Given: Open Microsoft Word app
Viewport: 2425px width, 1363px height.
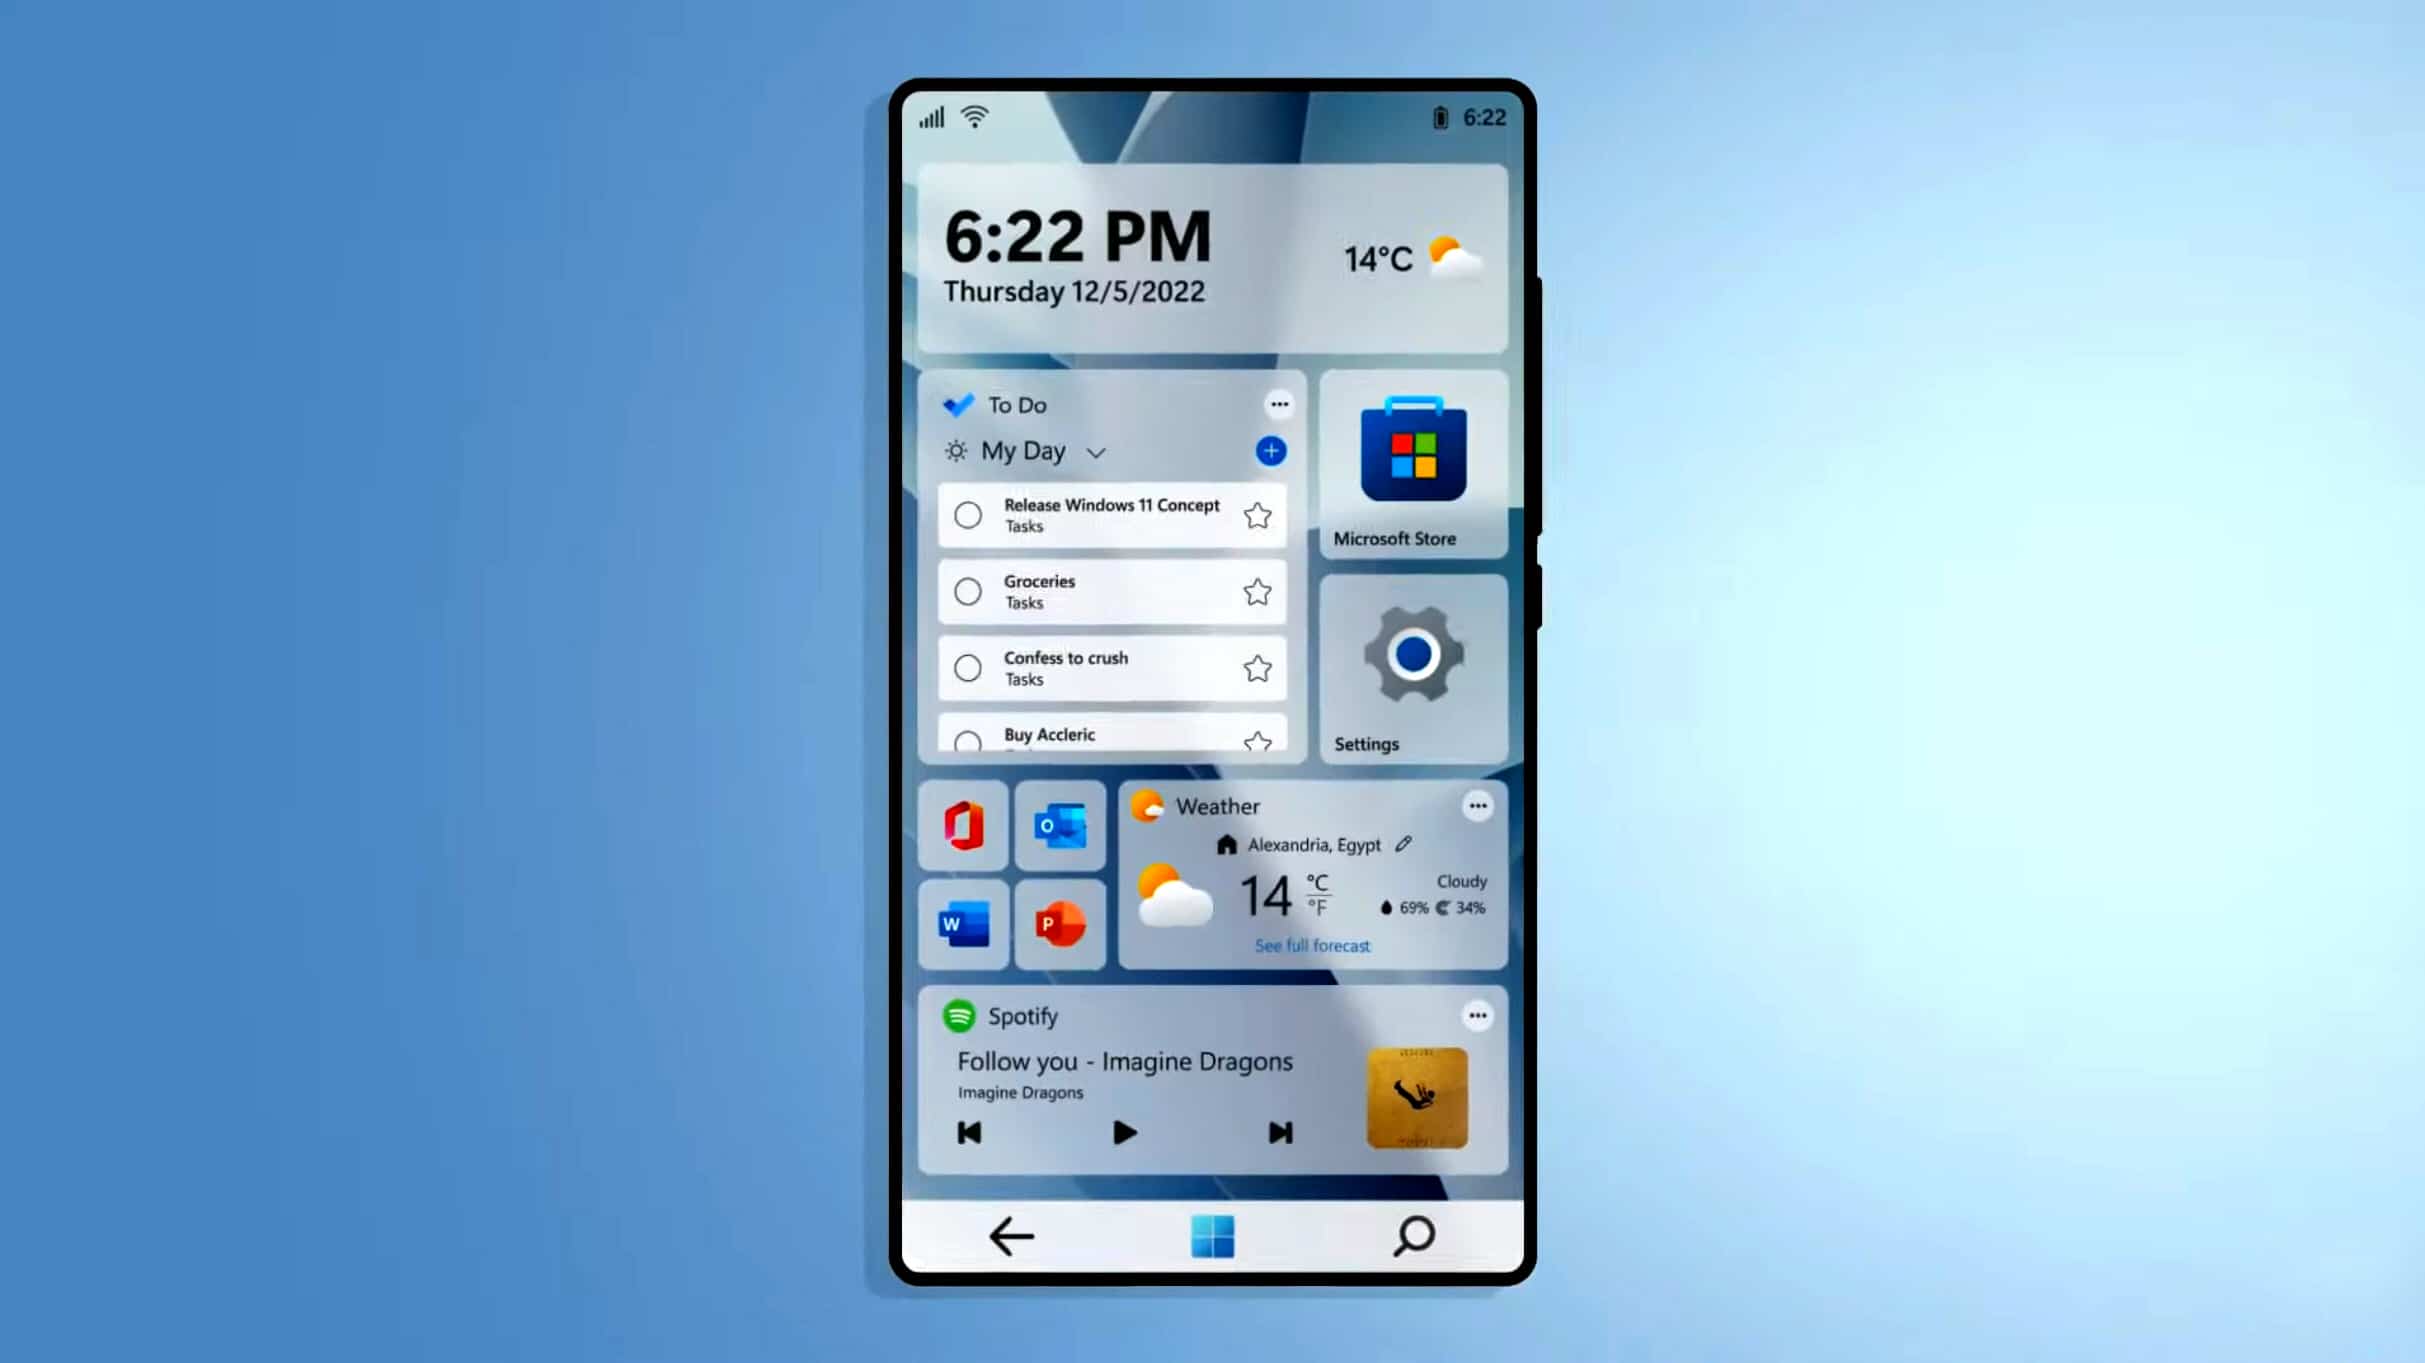Looking at the screenshot, I should coord(963,923).
